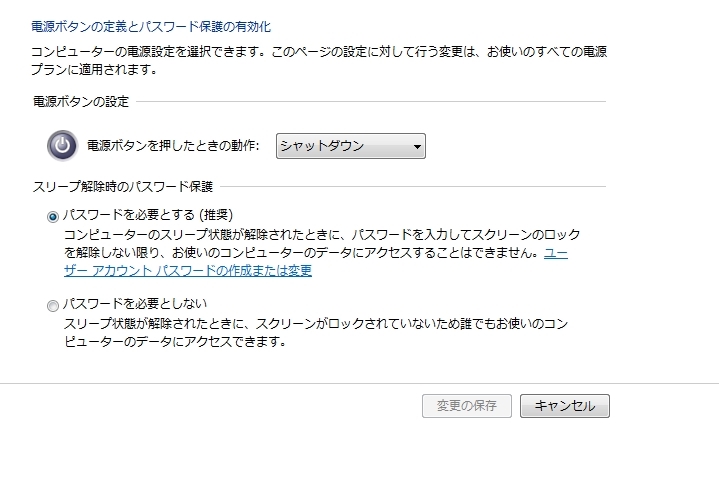Click the link's first line ending in ユー

coord(555,253)
